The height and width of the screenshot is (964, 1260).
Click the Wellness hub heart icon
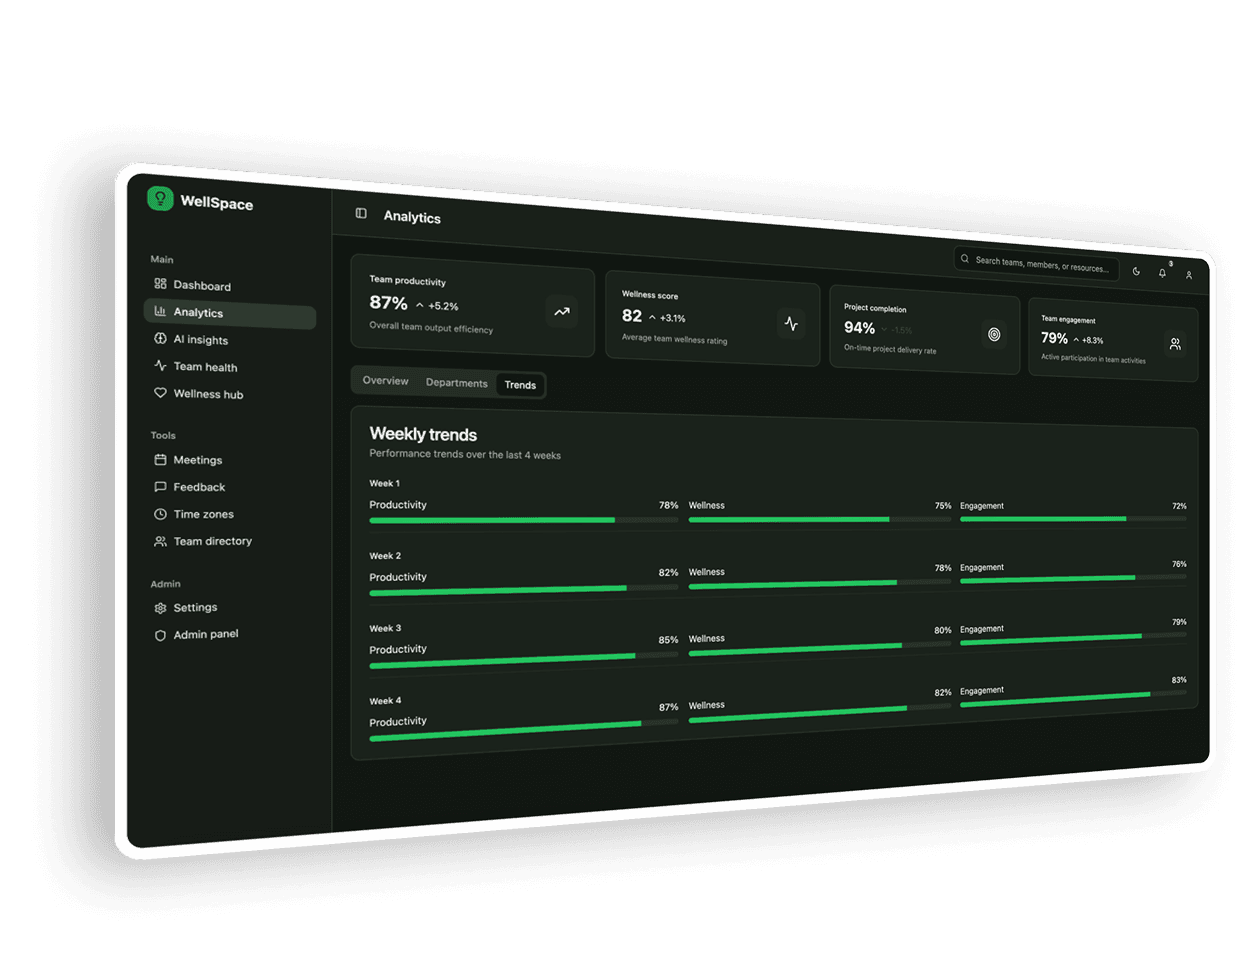160,393
